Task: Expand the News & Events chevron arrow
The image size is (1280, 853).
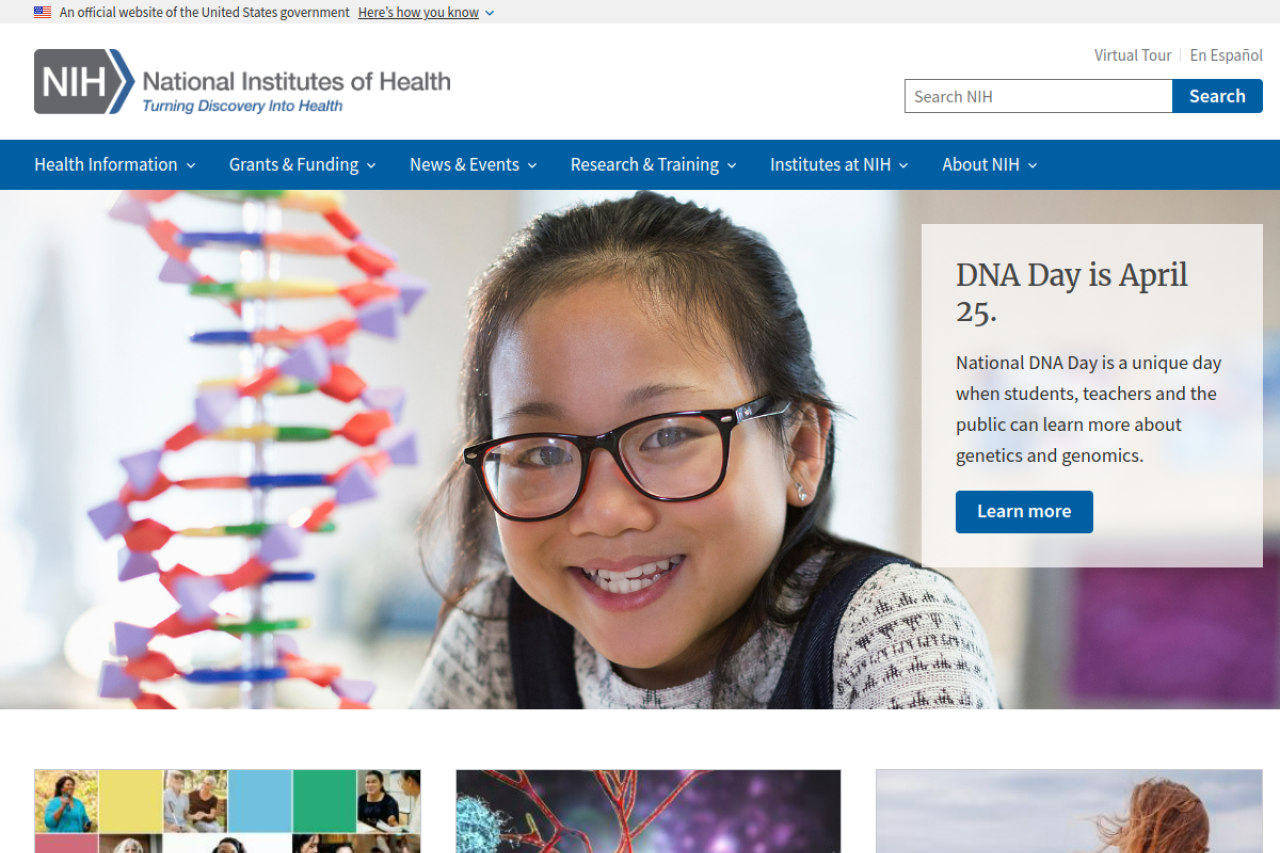Action: (532, 165)
